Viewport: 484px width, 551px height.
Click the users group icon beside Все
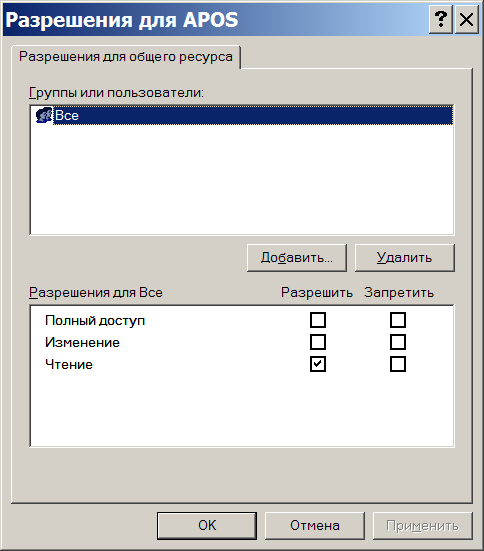point(44,115)
